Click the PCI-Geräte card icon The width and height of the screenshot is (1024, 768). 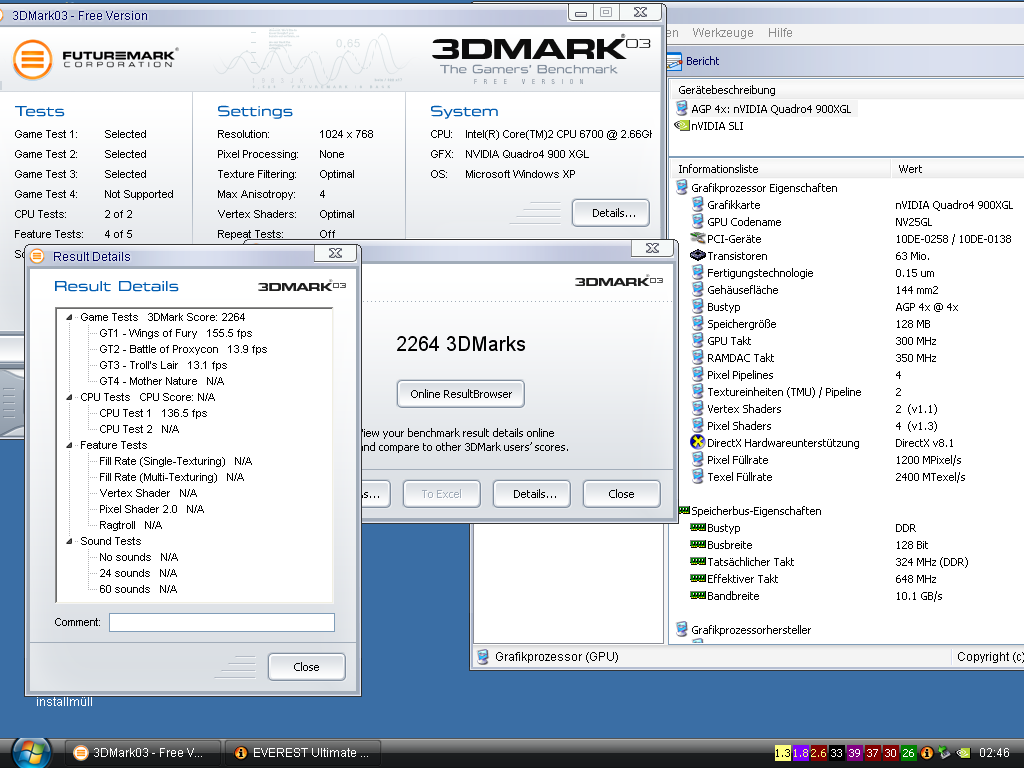697,238
